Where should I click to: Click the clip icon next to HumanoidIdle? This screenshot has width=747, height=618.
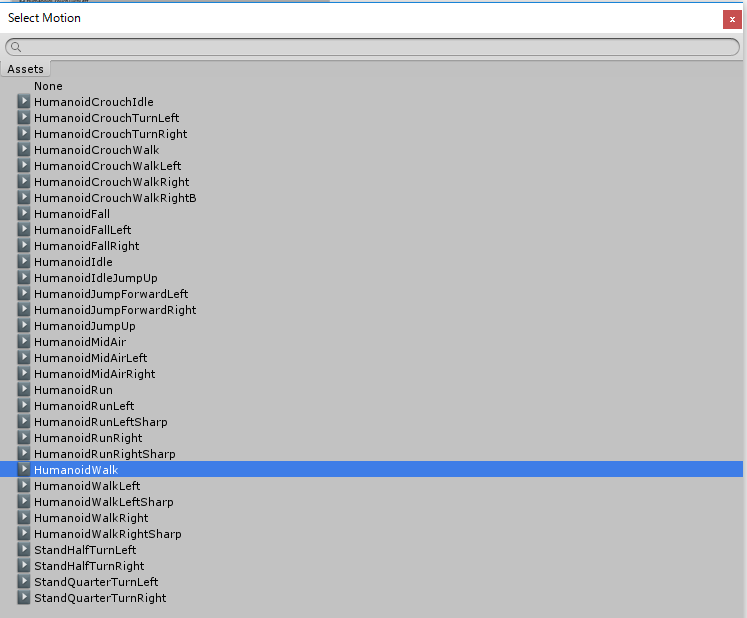(x=24, y=262)
